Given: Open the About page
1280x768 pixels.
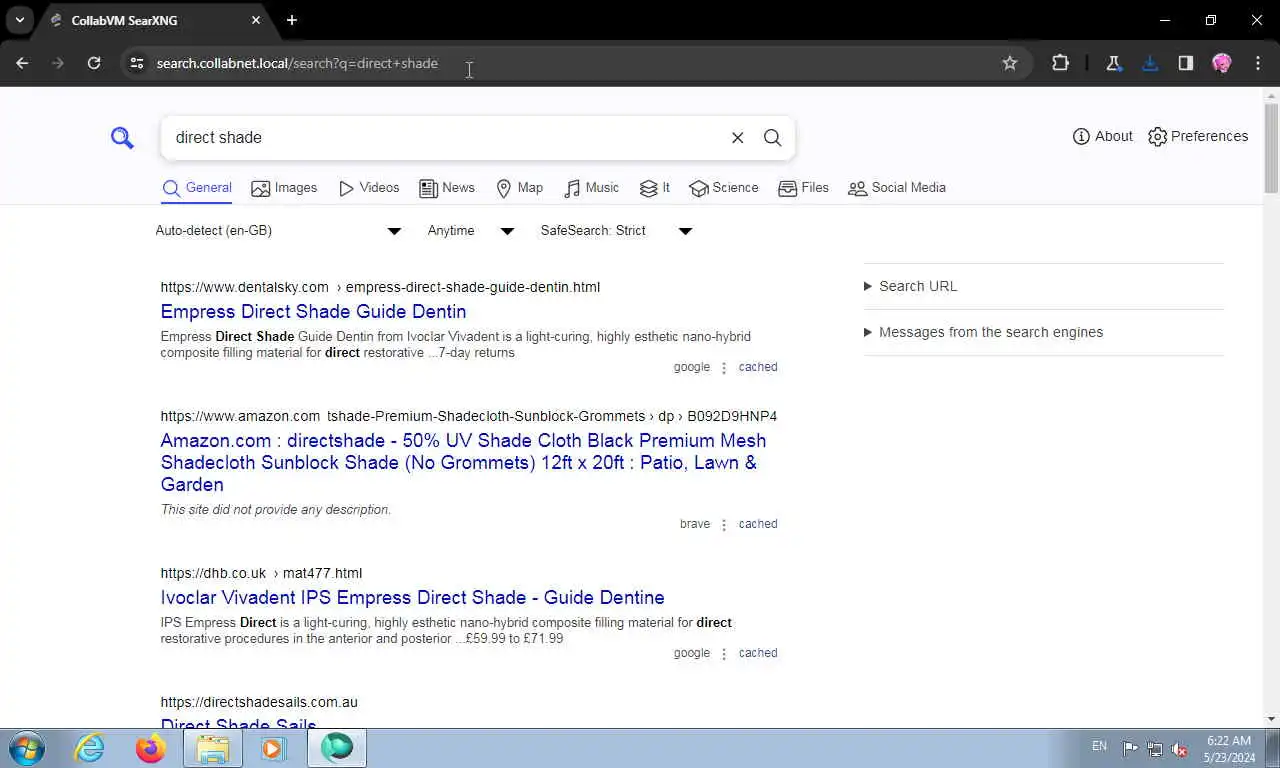Looking at the screenshot, I should 1102,136.
